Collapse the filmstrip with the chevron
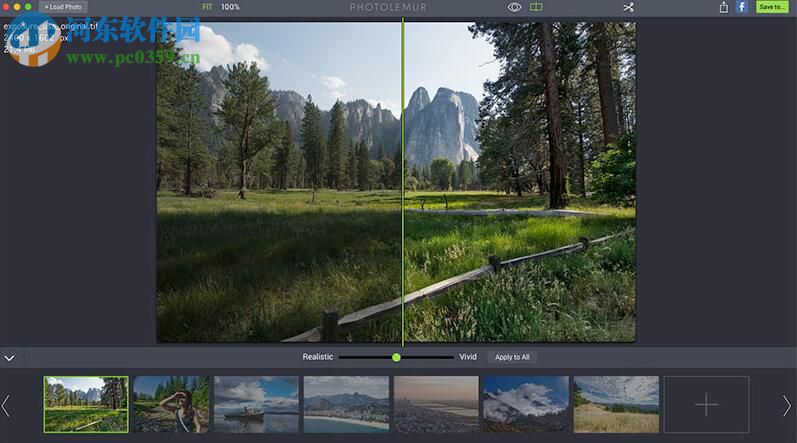 pyautogui.click(x=9, y=358)
